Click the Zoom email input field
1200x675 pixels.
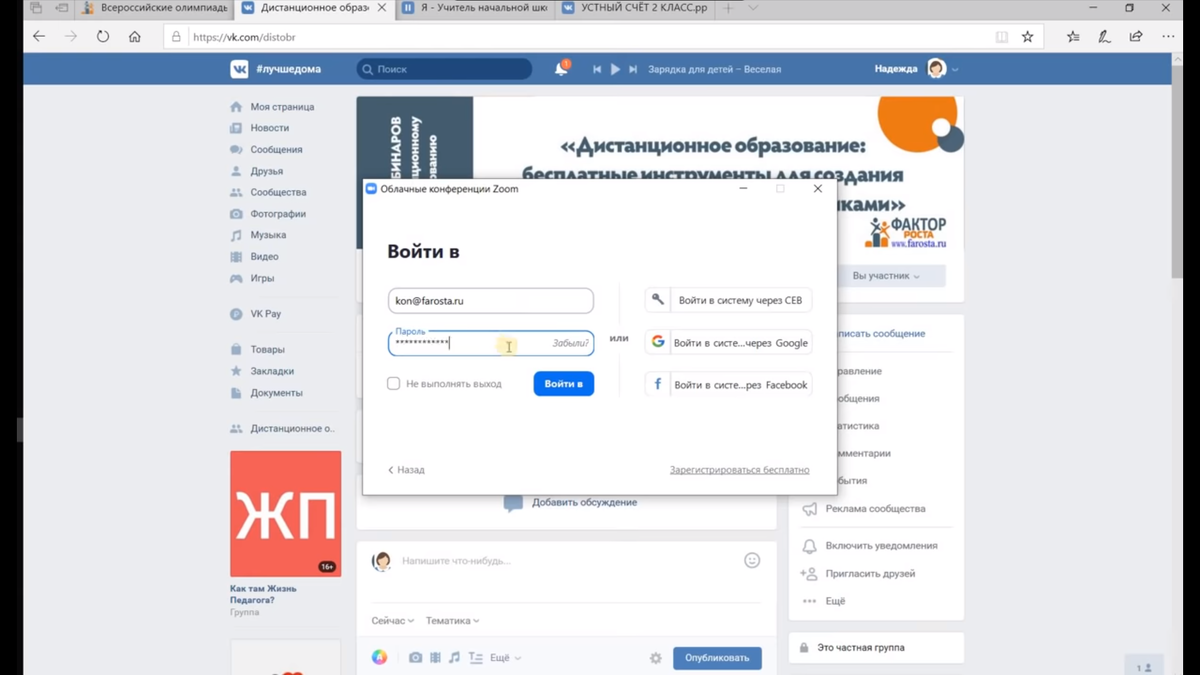pyautogui.click(x=491, y=300)
